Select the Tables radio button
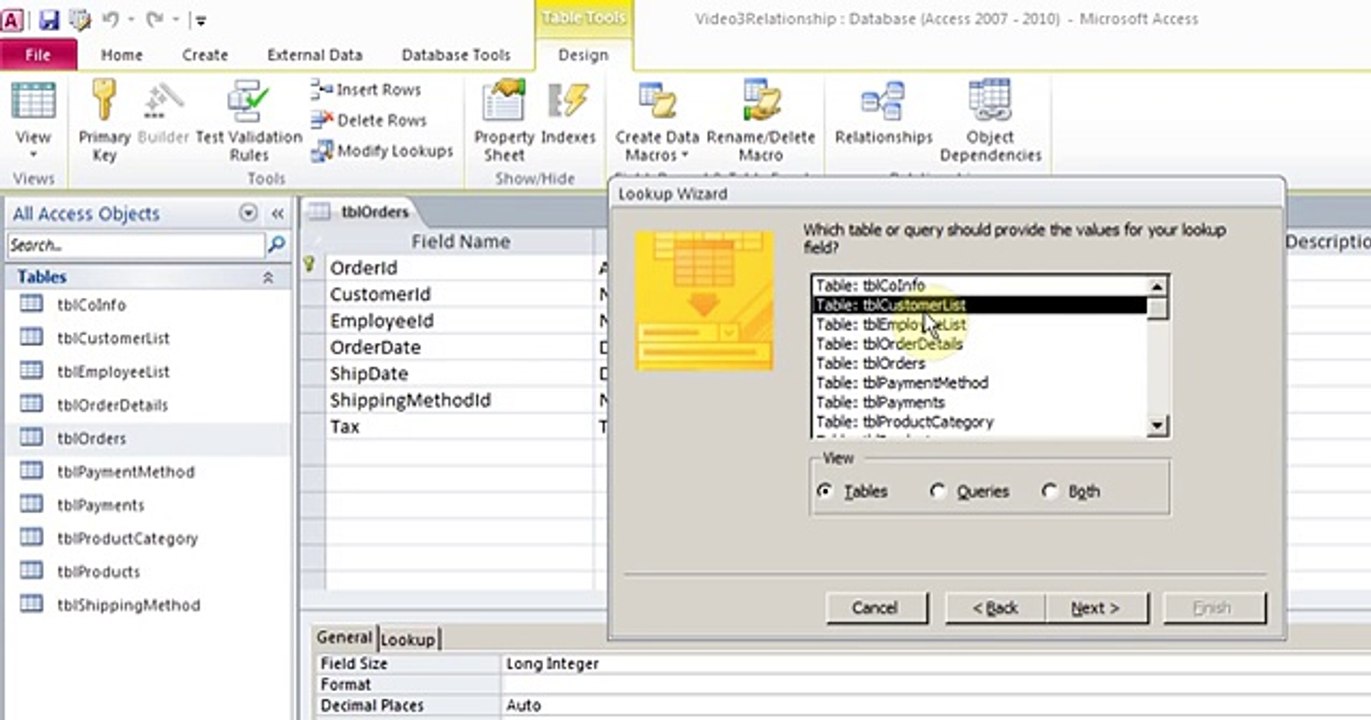Screen dimensions: 1371x720 [x=825, y=491]
